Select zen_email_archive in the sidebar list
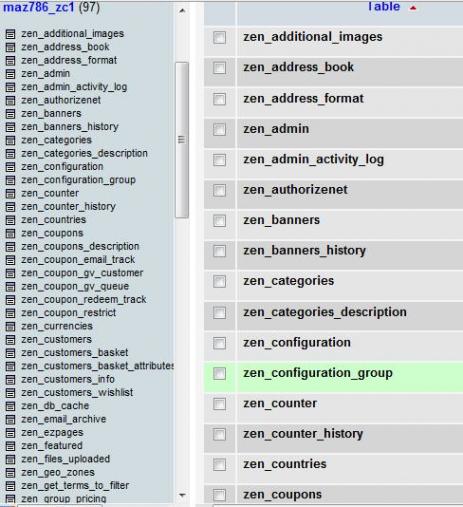Viewport: 463px width, 507px height. click(x=64, y=419)
